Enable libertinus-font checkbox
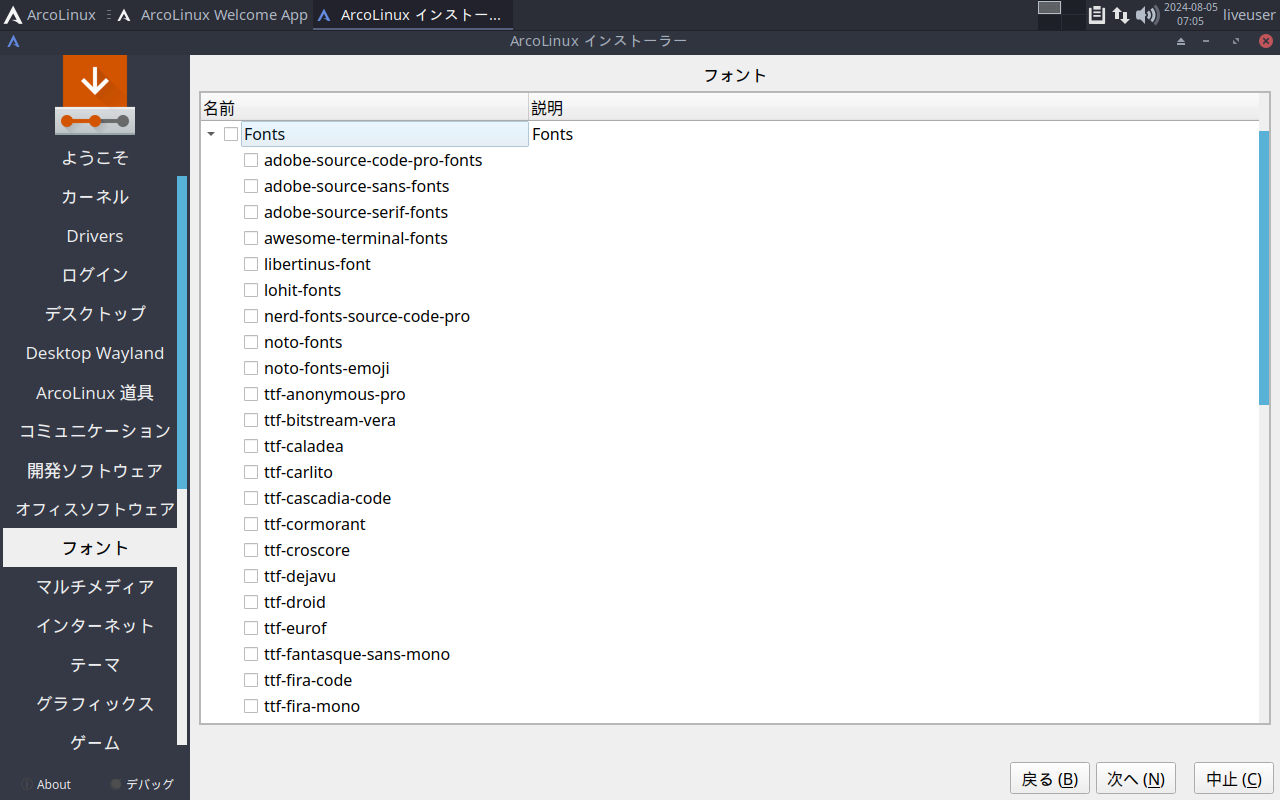 click(251, 264)
